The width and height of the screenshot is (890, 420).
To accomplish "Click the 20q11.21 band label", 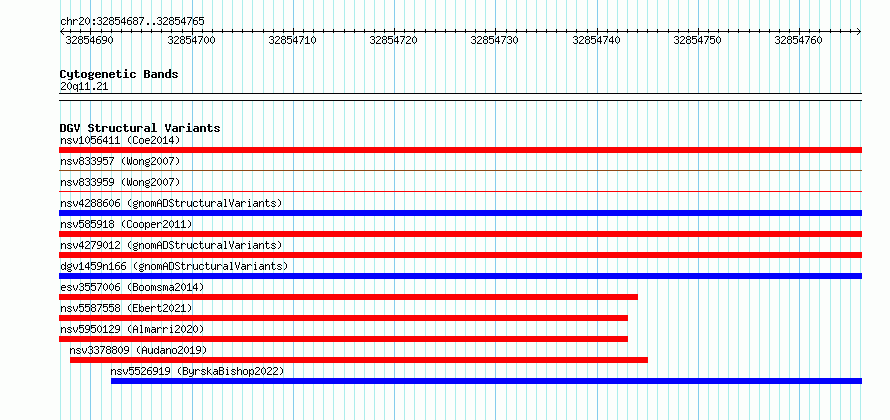I will tap(83, 87).
